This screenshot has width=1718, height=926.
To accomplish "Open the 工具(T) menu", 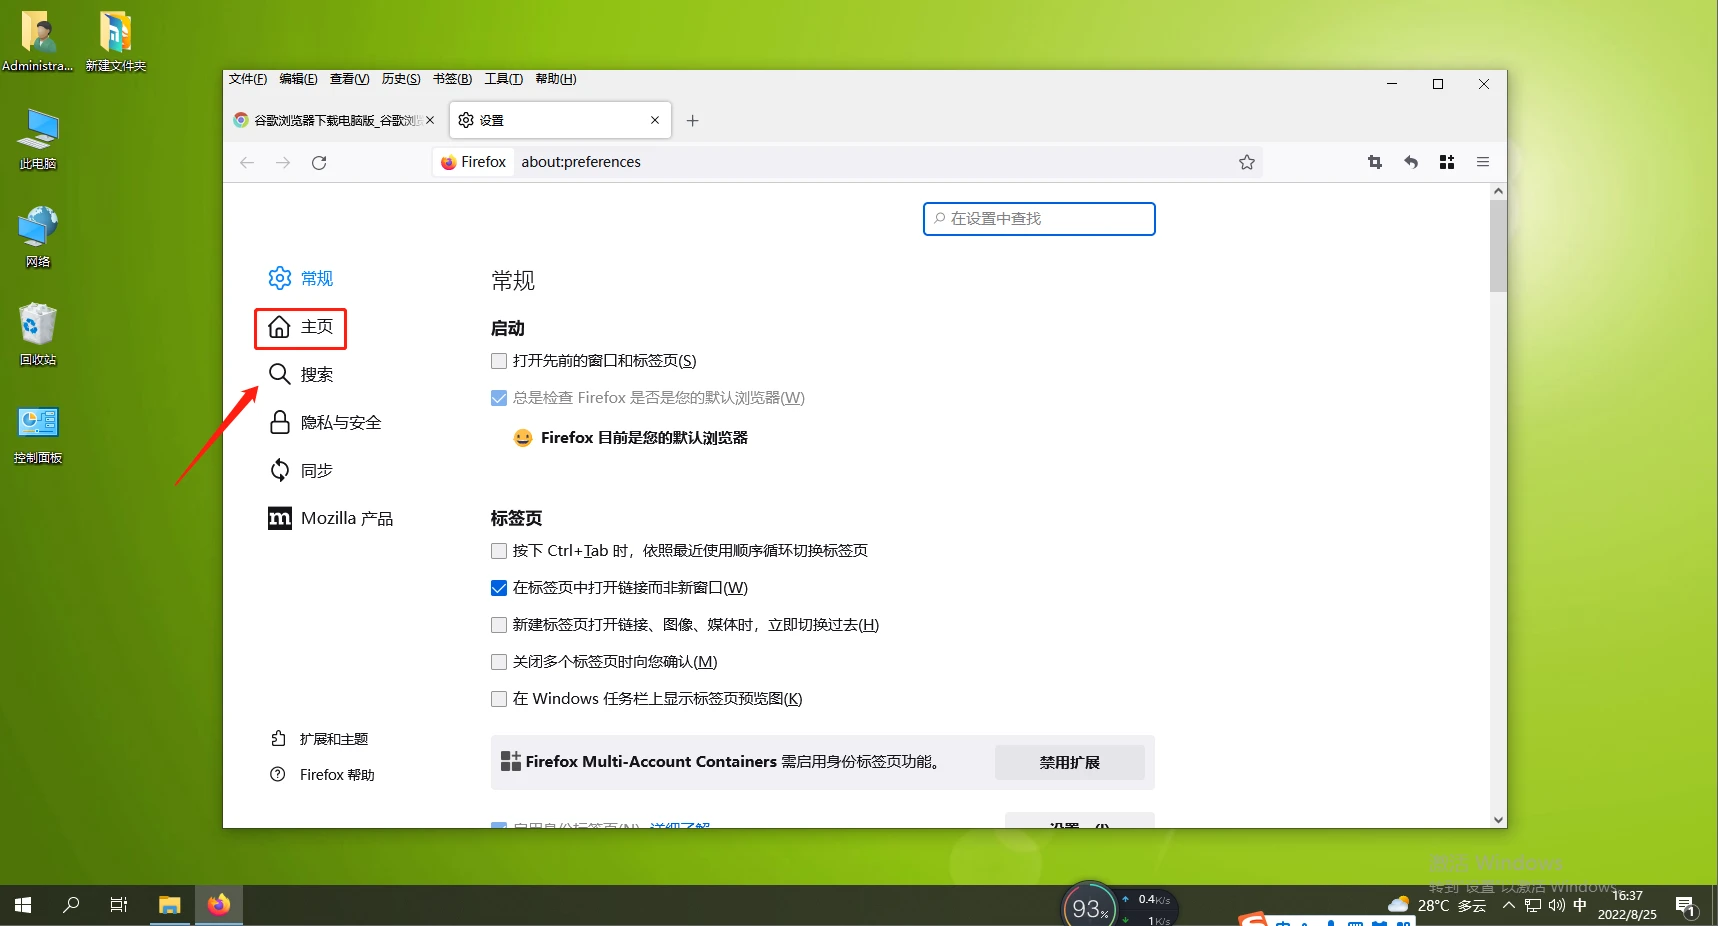I will pos(504,79).
